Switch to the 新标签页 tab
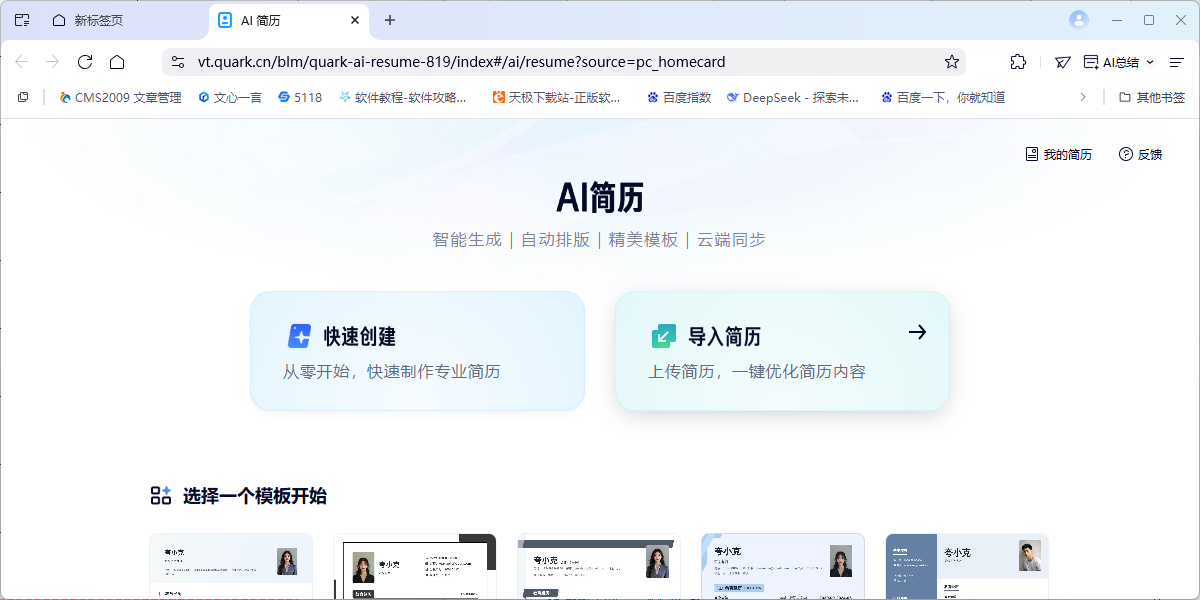Viewport: 1200px width, 600px height. [x=98, y=20]
